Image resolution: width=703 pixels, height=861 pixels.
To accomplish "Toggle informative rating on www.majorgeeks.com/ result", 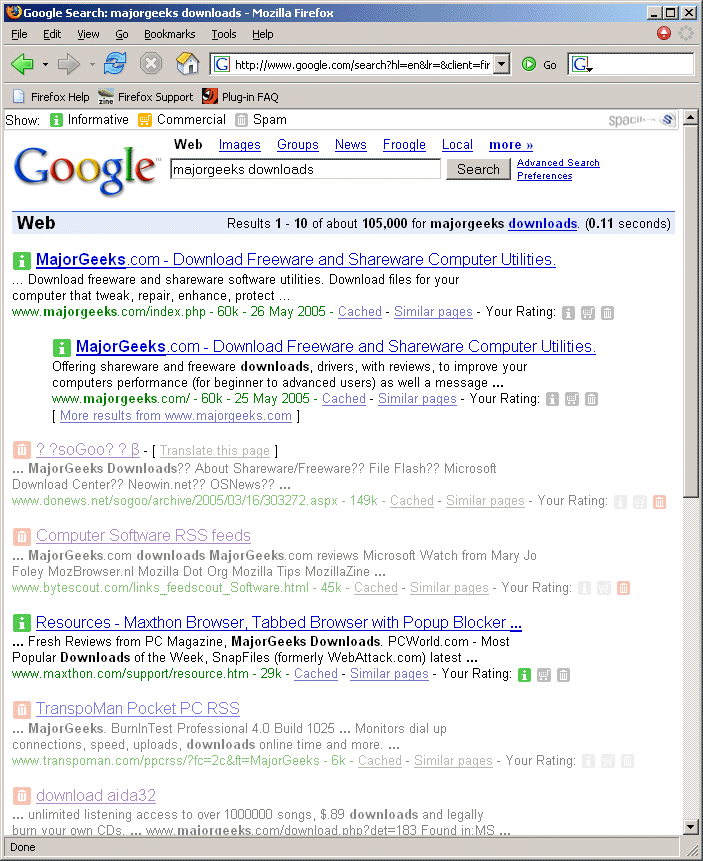I will pyautogui.click(x=552, y=399).
